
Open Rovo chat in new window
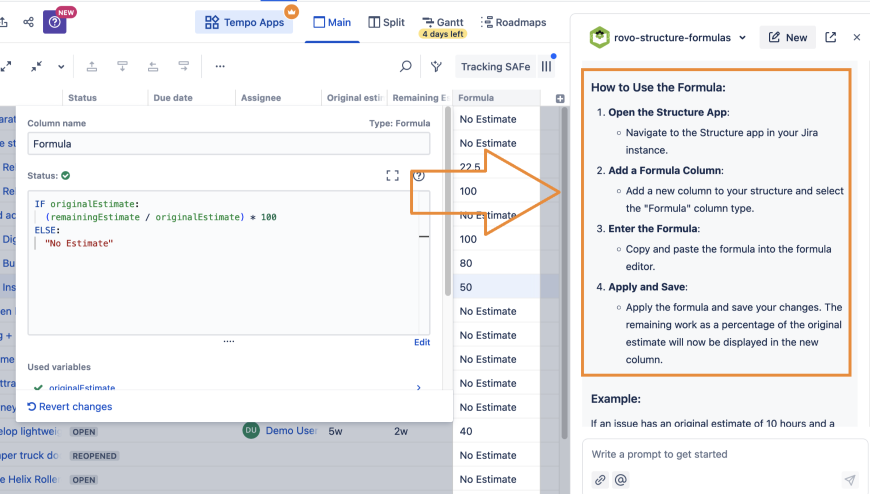pyautogui.click(x=831, y=37)
